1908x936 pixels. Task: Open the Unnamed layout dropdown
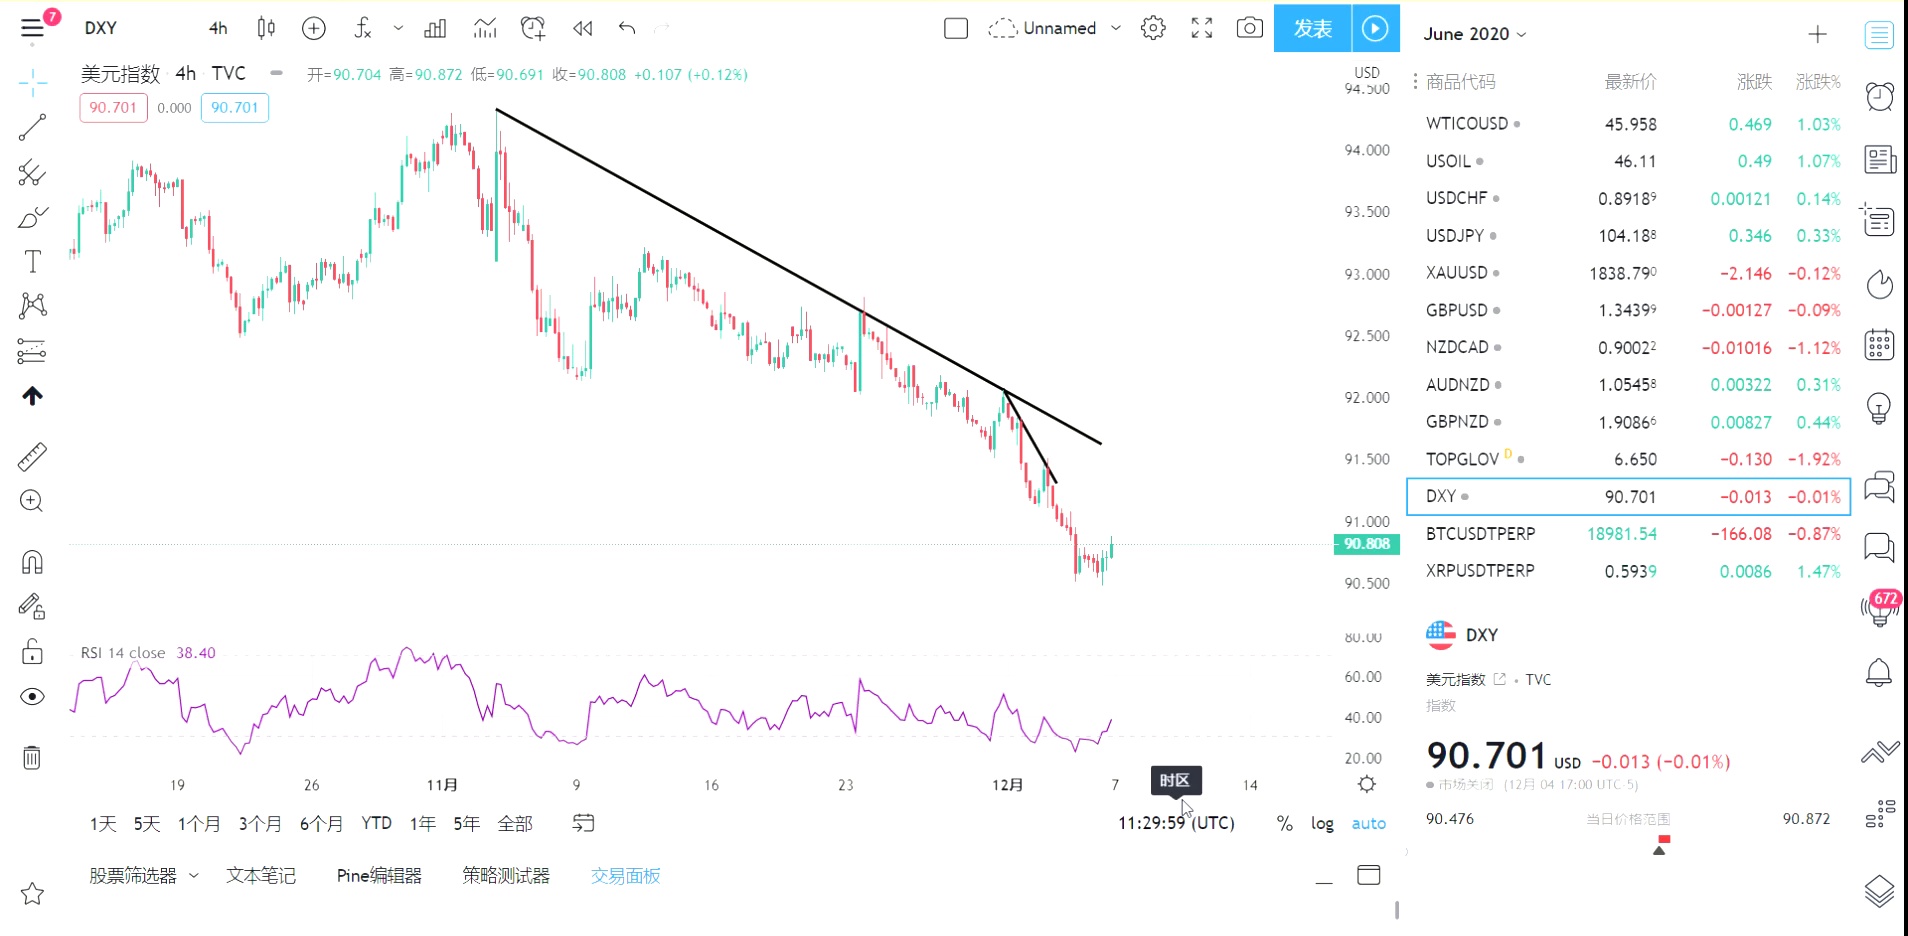1115,28
